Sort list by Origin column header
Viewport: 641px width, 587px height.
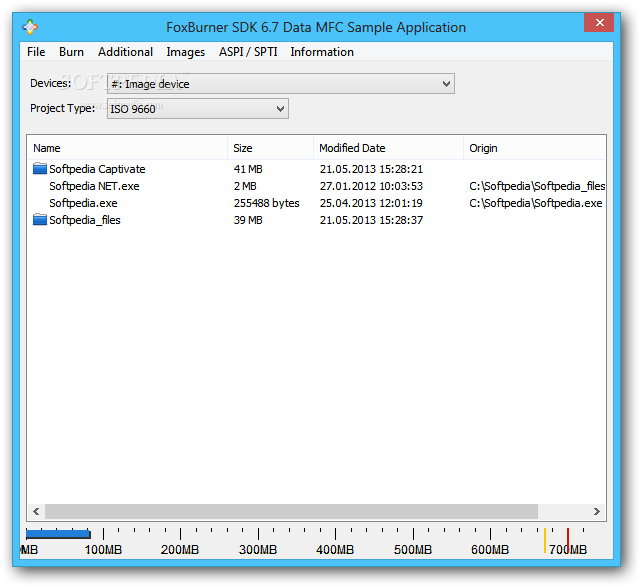click(534, 148)
